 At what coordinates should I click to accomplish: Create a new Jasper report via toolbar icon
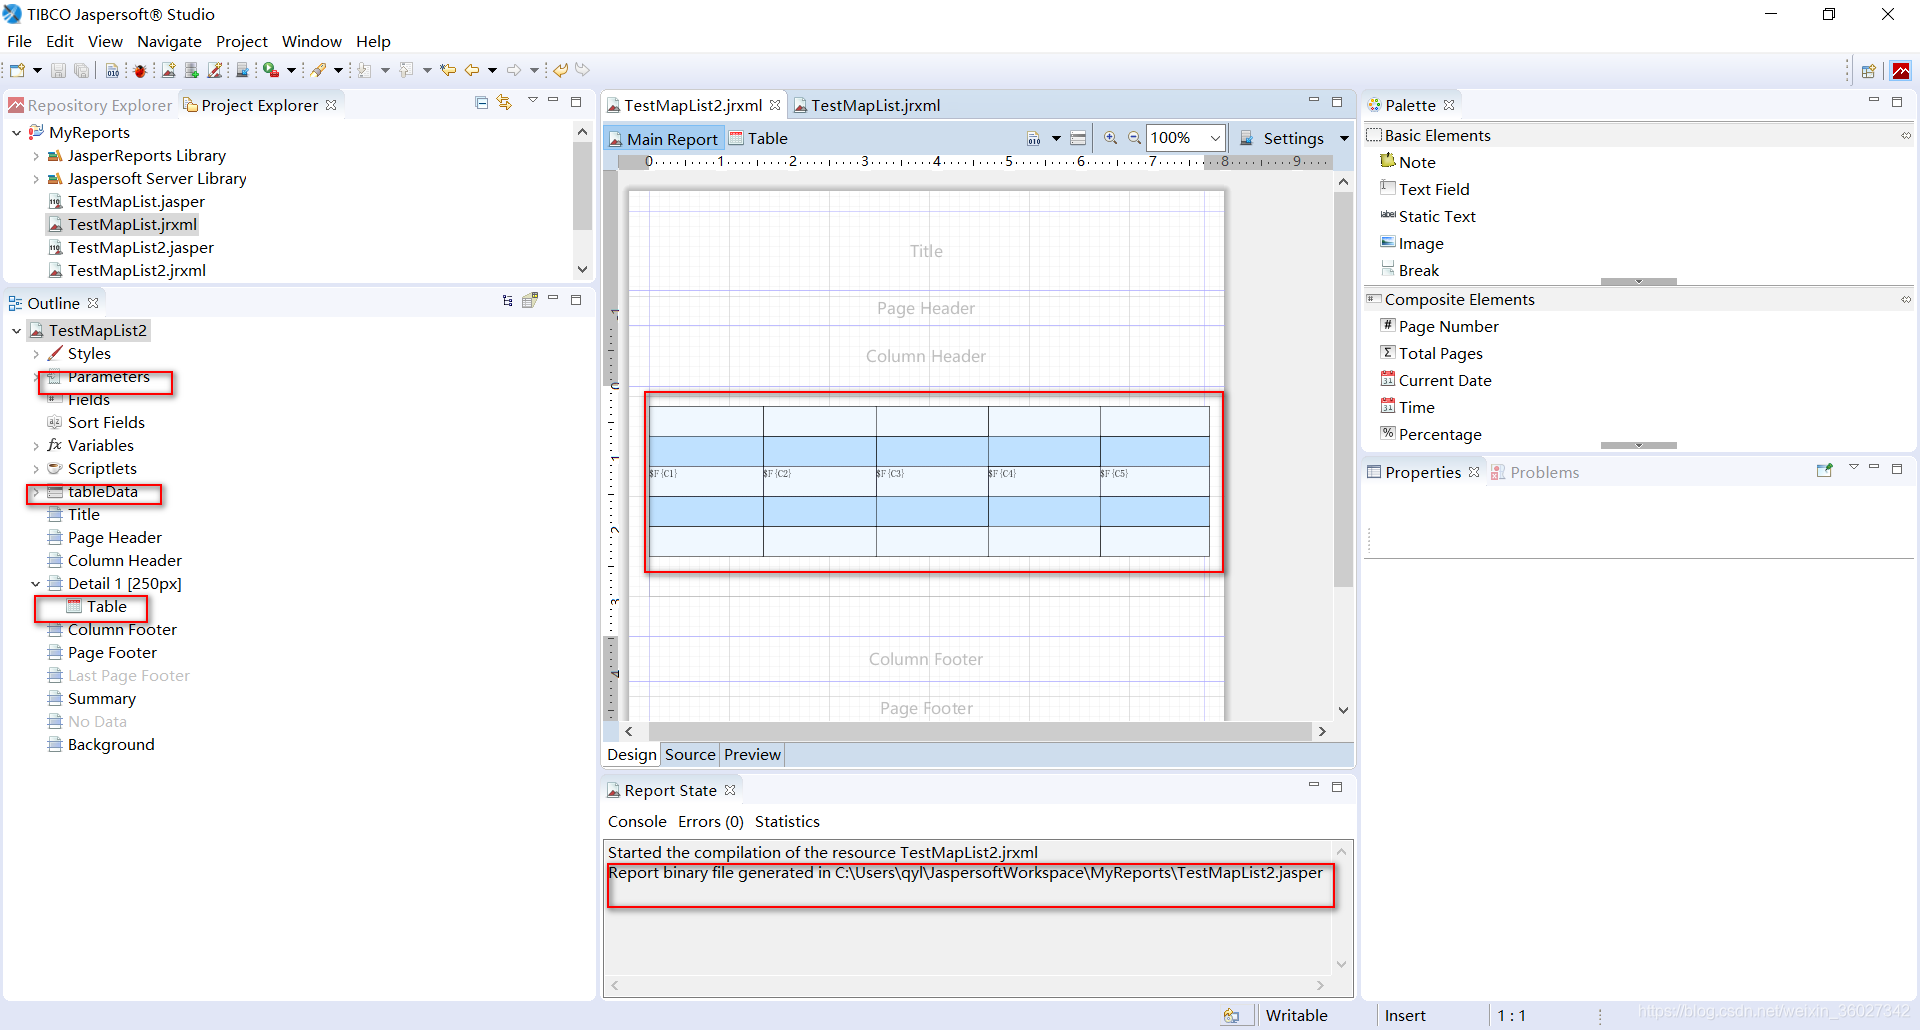[x=168, y=70]
